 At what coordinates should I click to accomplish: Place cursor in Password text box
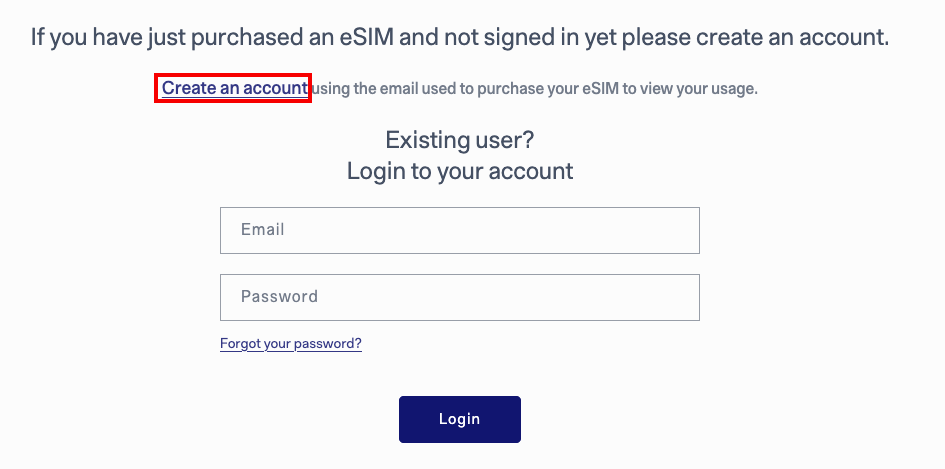(x=459, y=297)
